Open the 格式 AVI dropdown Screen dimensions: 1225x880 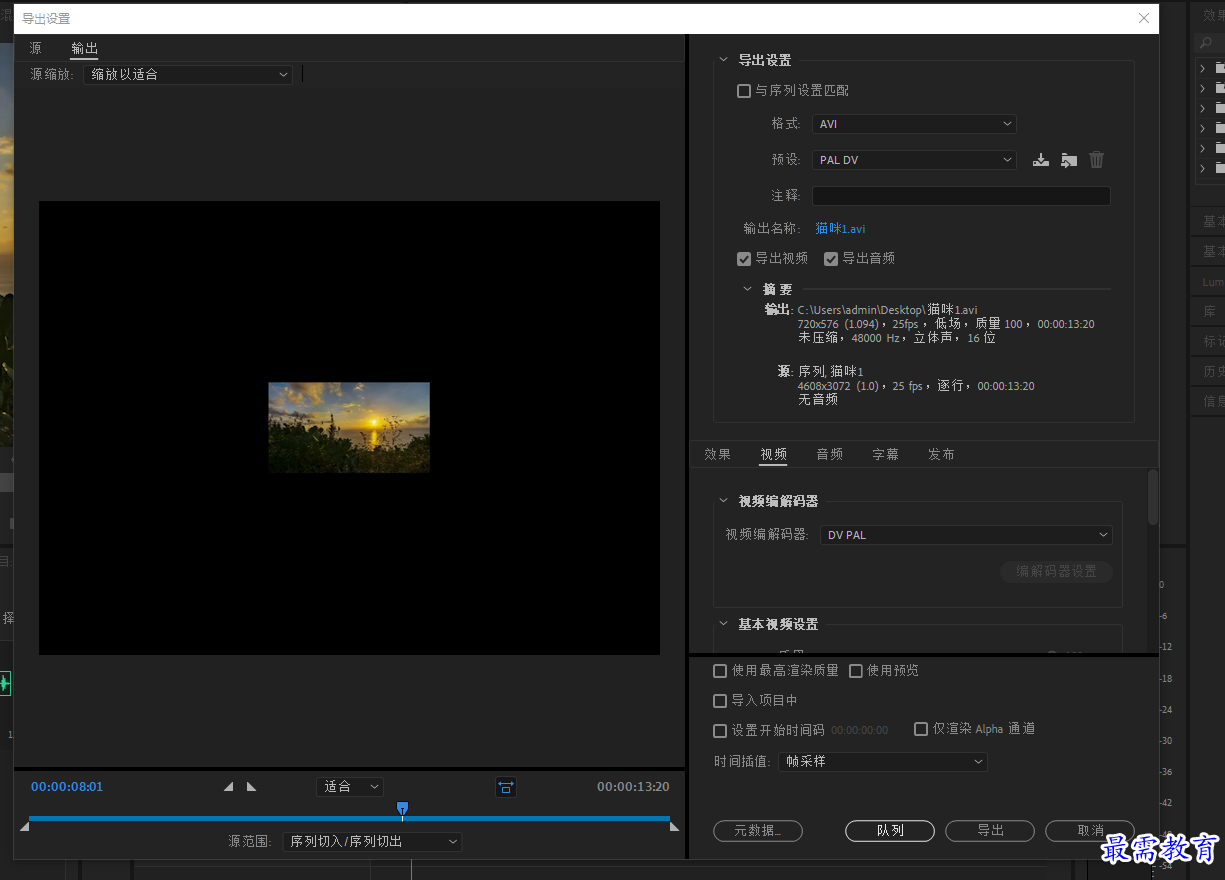point(914,124)
